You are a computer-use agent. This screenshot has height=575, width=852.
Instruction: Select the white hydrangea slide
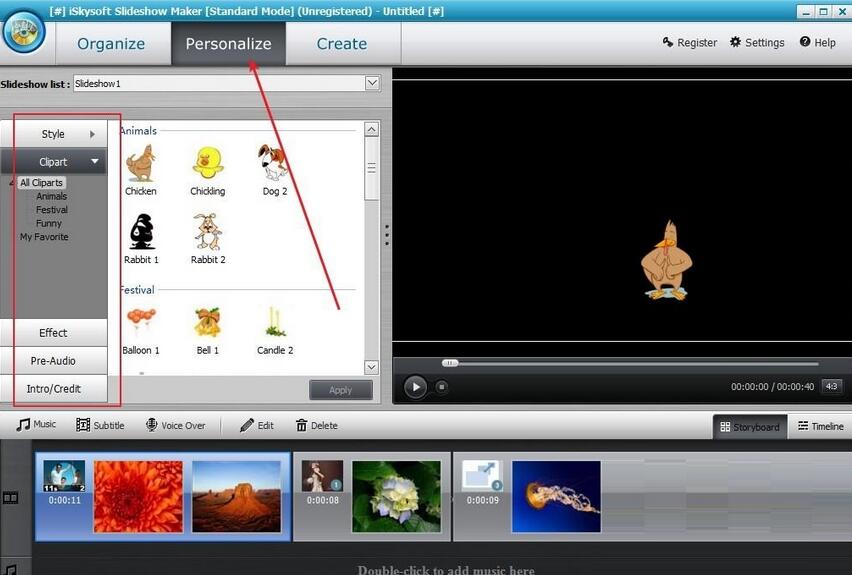coord(397,497)
